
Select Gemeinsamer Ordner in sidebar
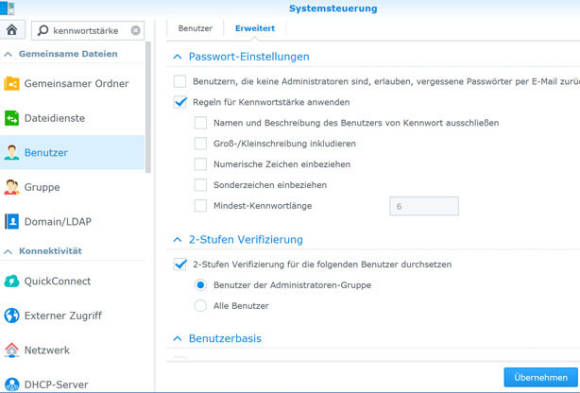[x=72, y=84]
